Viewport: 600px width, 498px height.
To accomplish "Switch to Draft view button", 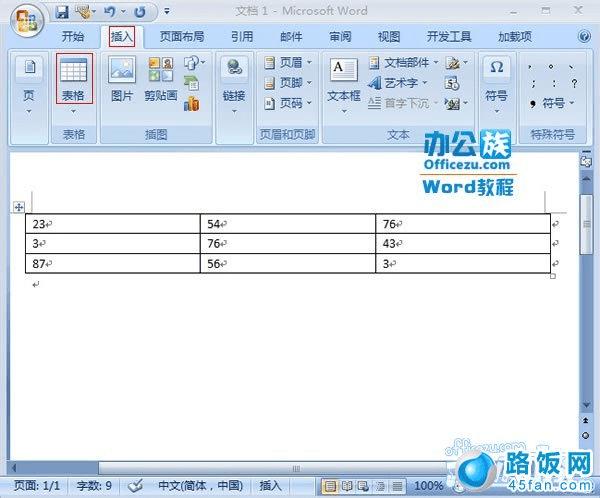I will point(397,486).
